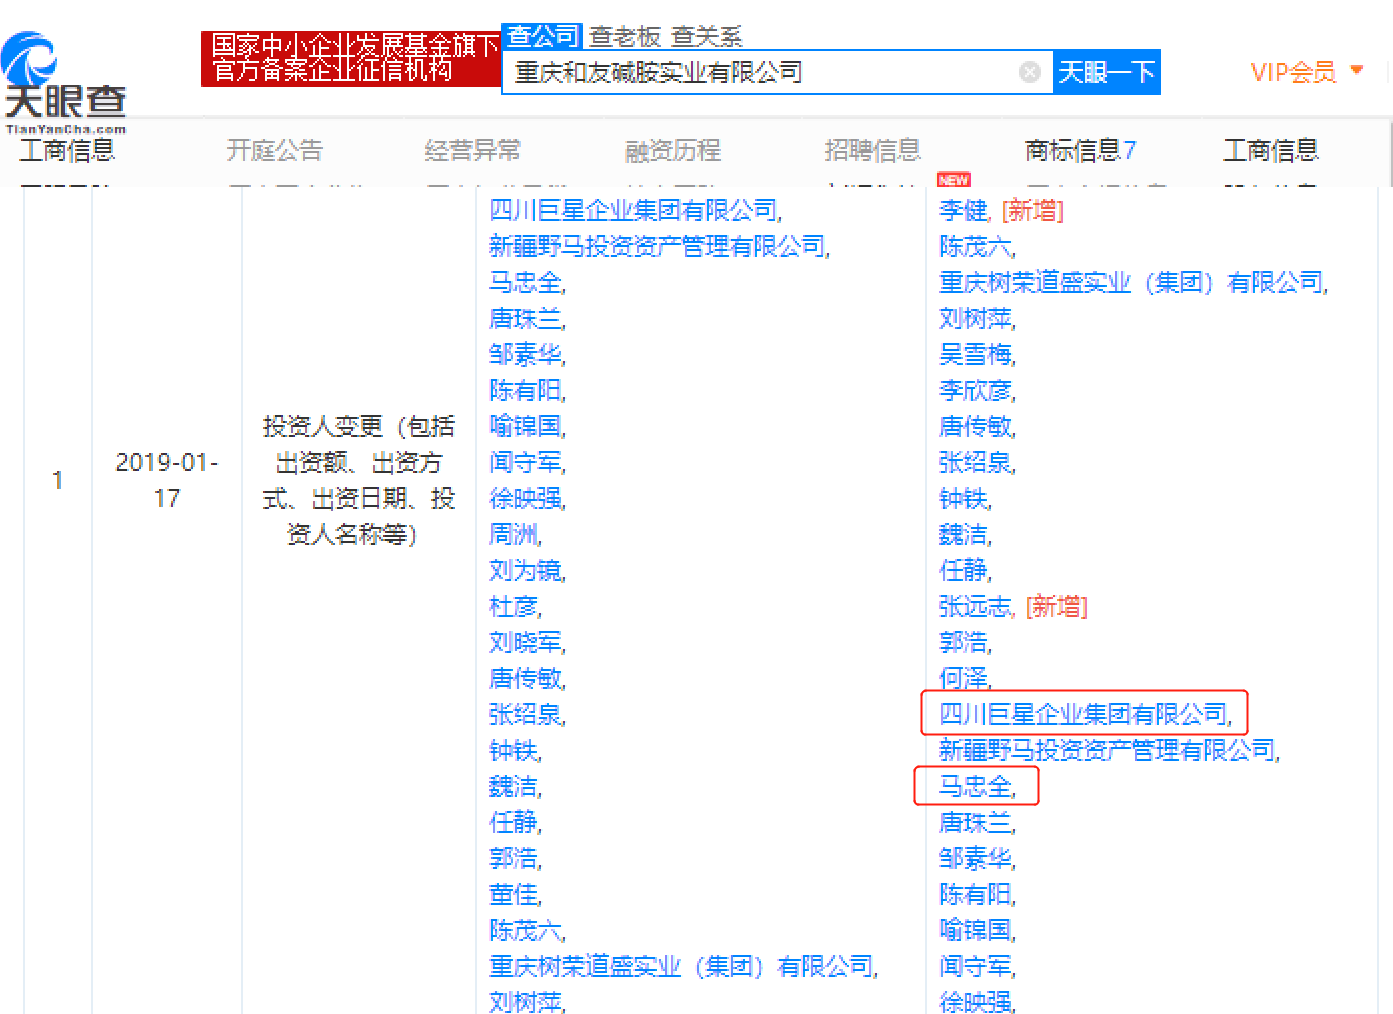Image resolution: width=1393 pixels, height=1014 pixels.
Task: Select the 投资人变更 change item cell
Action: click(x=358, y=480)
